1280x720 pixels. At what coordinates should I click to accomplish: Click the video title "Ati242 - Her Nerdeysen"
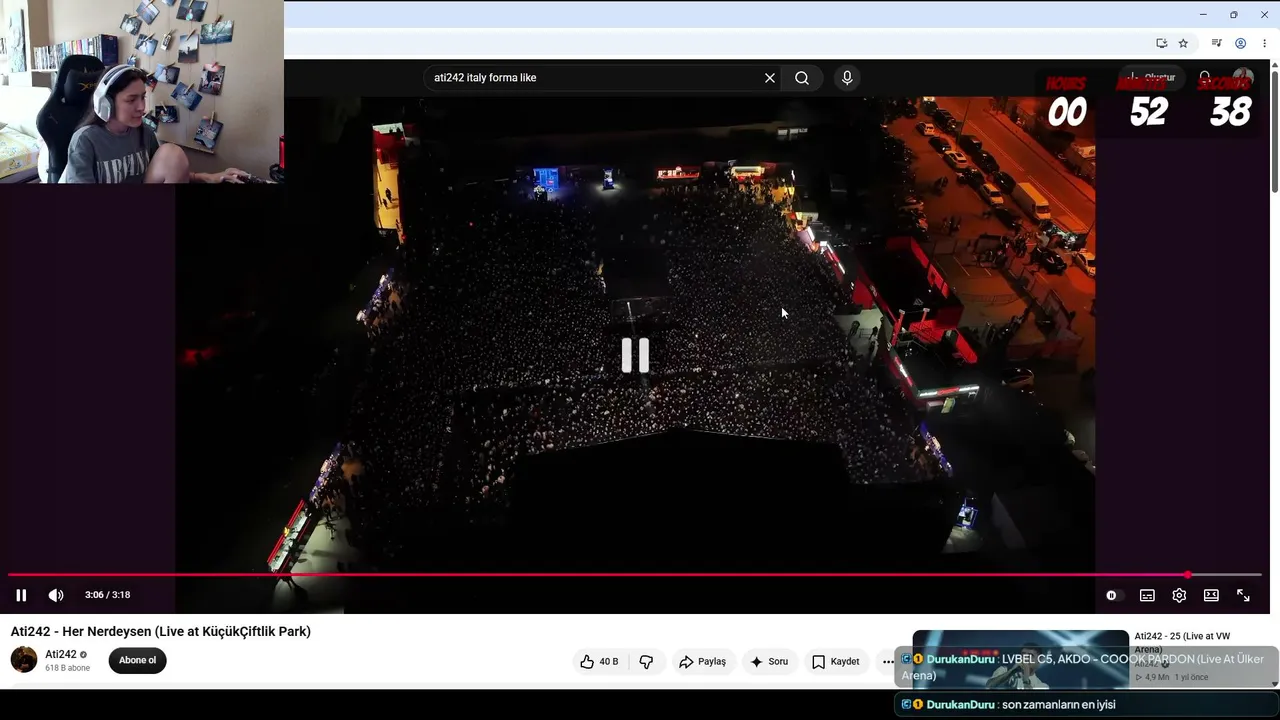(x=161, y=631)
